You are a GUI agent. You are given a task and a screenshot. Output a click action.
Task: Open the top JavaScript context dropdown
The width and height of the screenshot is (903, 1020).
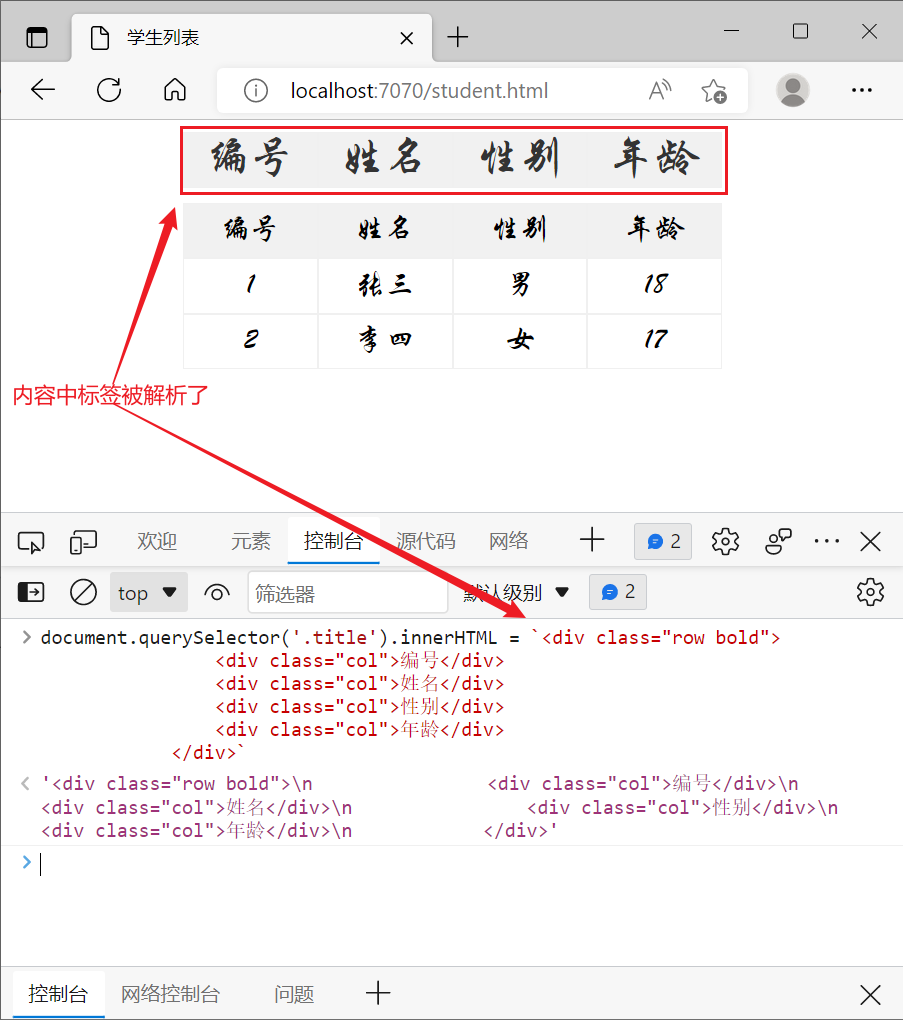point(148,592)
